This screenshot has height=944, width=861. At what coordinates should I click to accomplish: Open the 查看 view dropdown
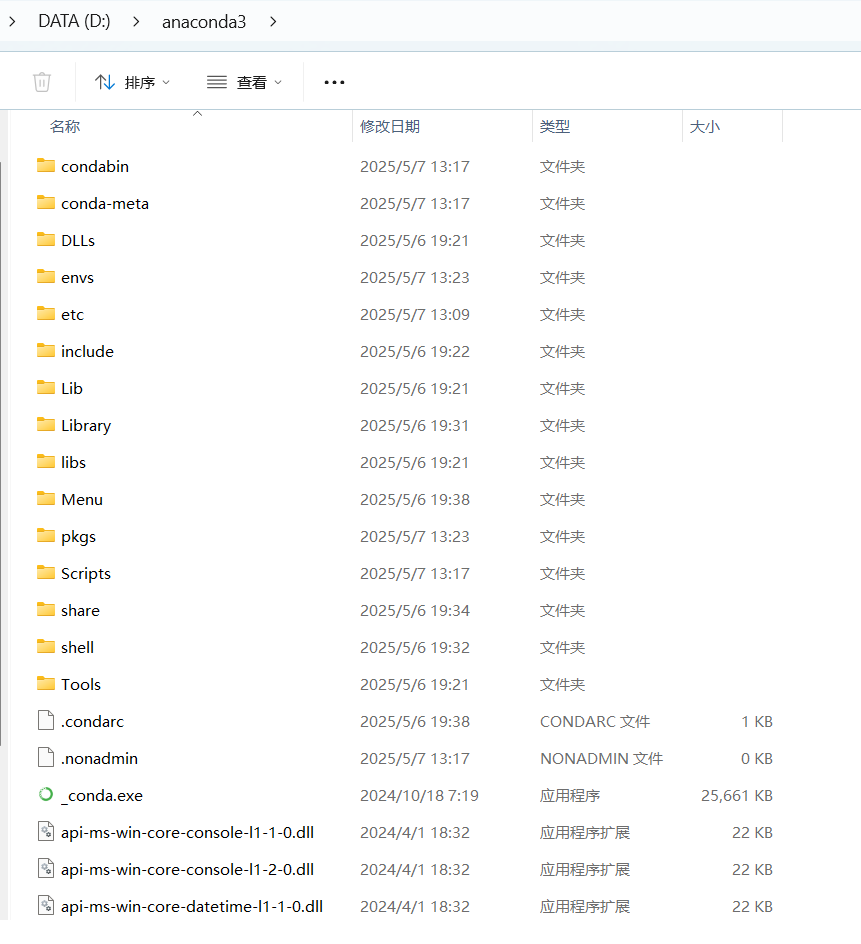244,82
